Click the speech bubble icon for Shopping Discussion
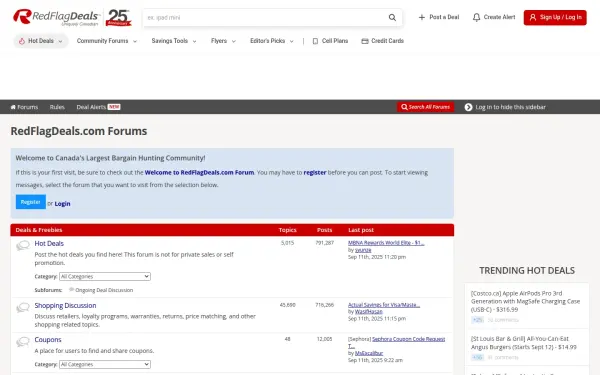 (23, 307)
